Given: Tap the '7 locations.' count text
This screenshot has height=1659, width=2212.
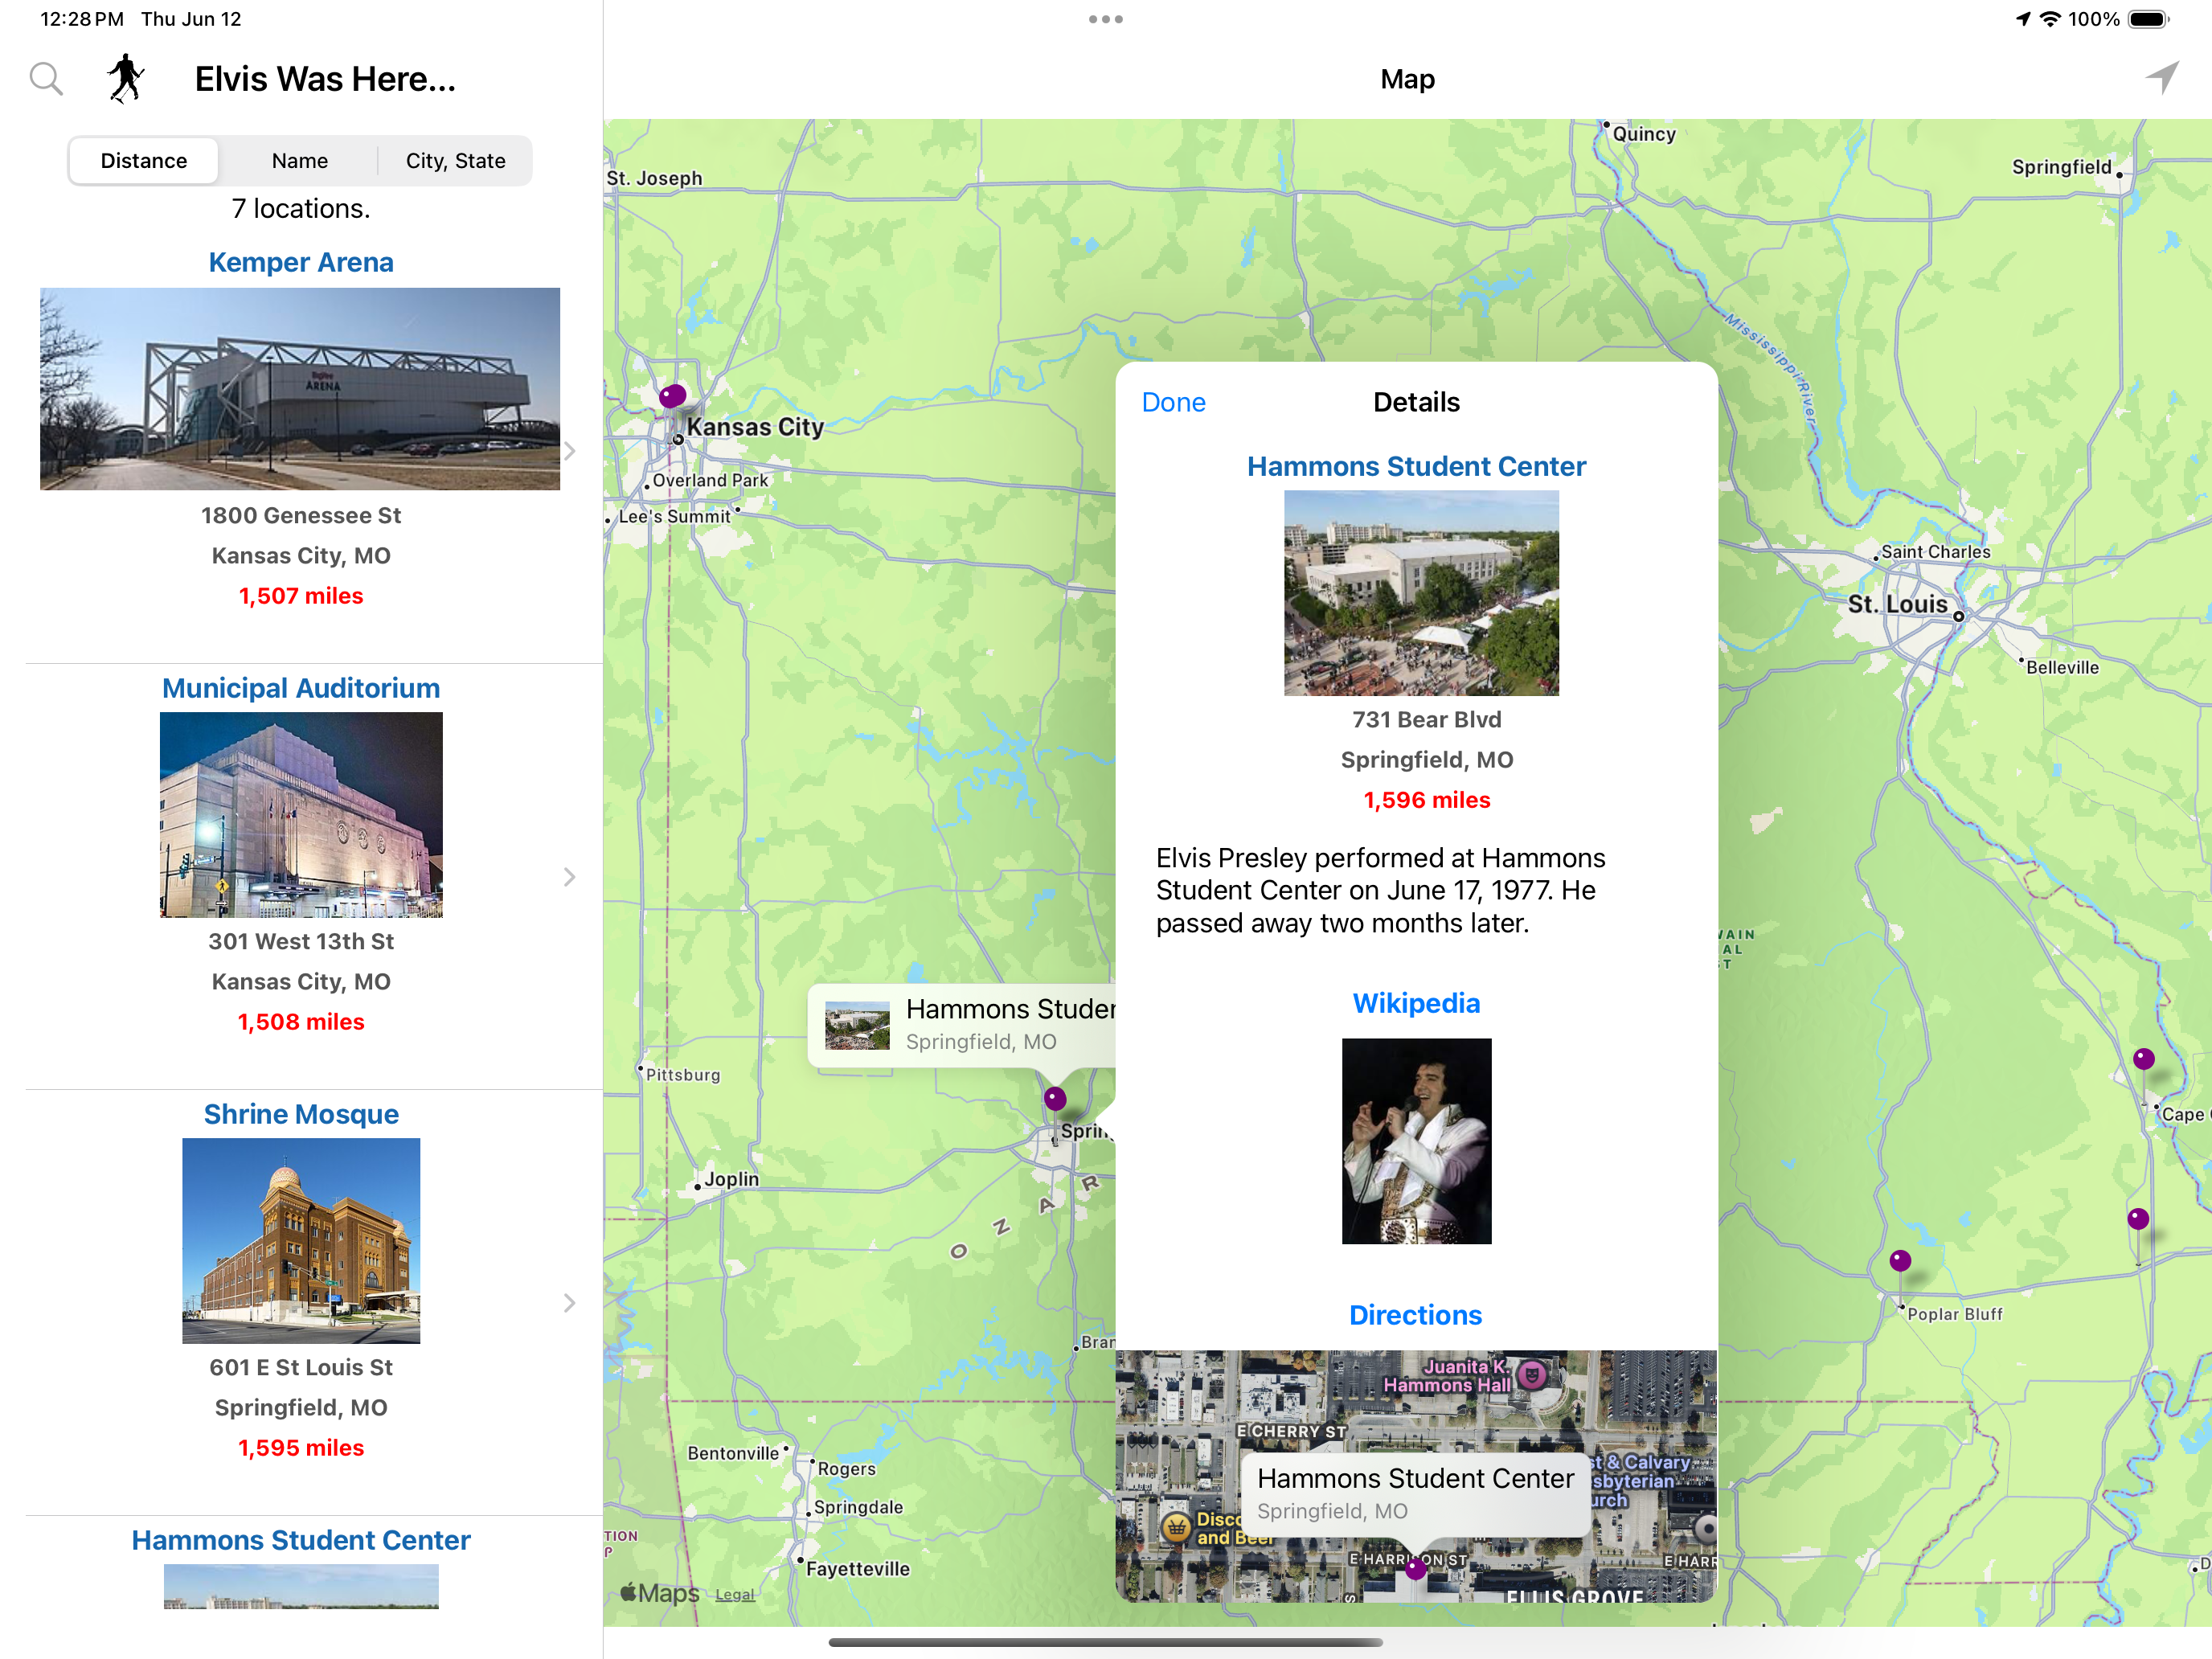Looking at the screenshot, I should pos(301,208).
